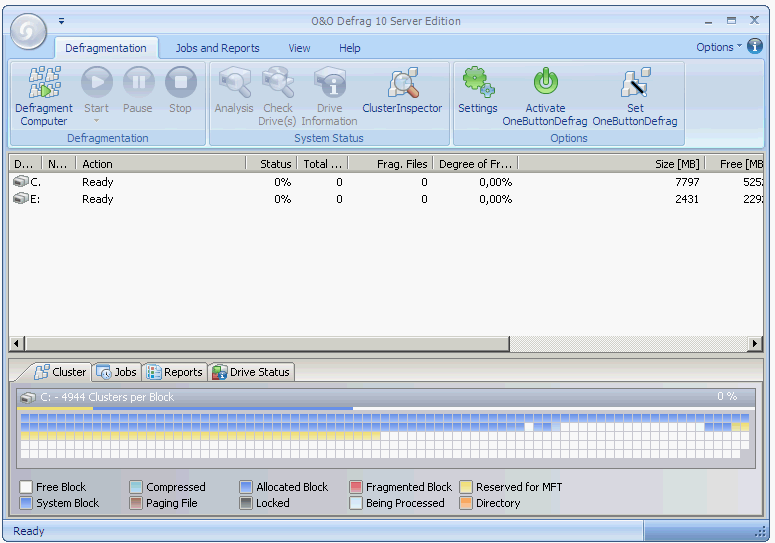The width and height of the screenshot is (775, 543).
Task: Select the Cluster bottom tab
Action: pos(60,372)
